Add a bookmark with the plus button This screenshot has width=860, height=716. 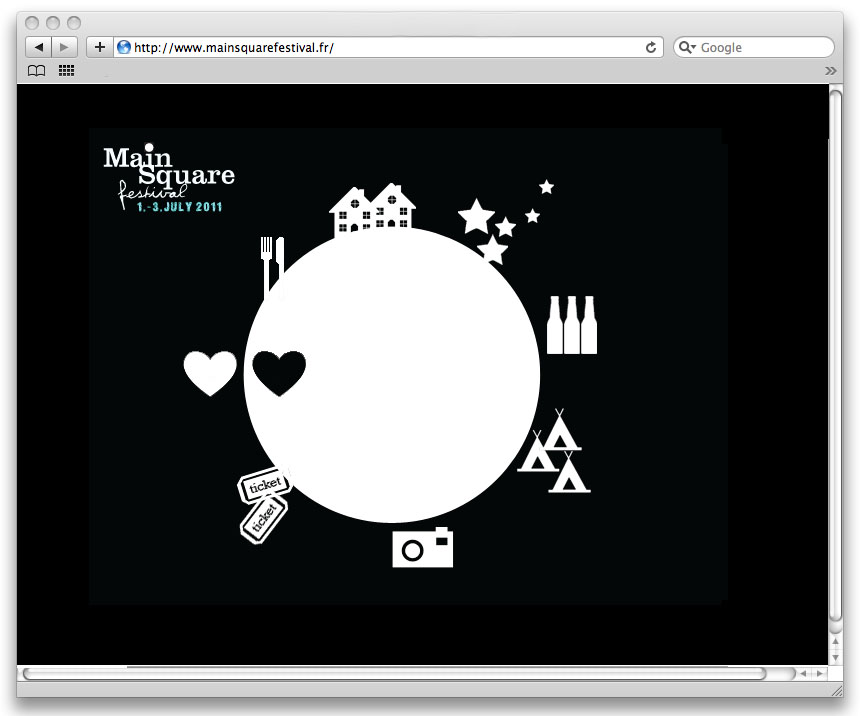[100, 47]
